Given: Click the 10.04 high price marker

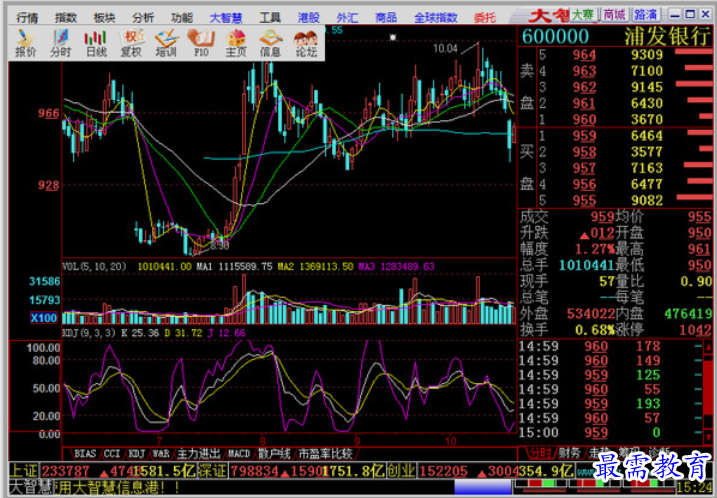Looking at the screenshot, I should pyautogui.click(x=445, y=48).
